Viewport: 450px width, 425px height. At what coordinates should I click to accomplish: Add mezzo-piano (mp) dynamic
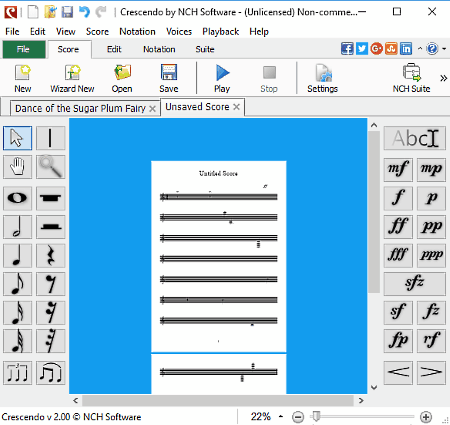coord(431,170)
